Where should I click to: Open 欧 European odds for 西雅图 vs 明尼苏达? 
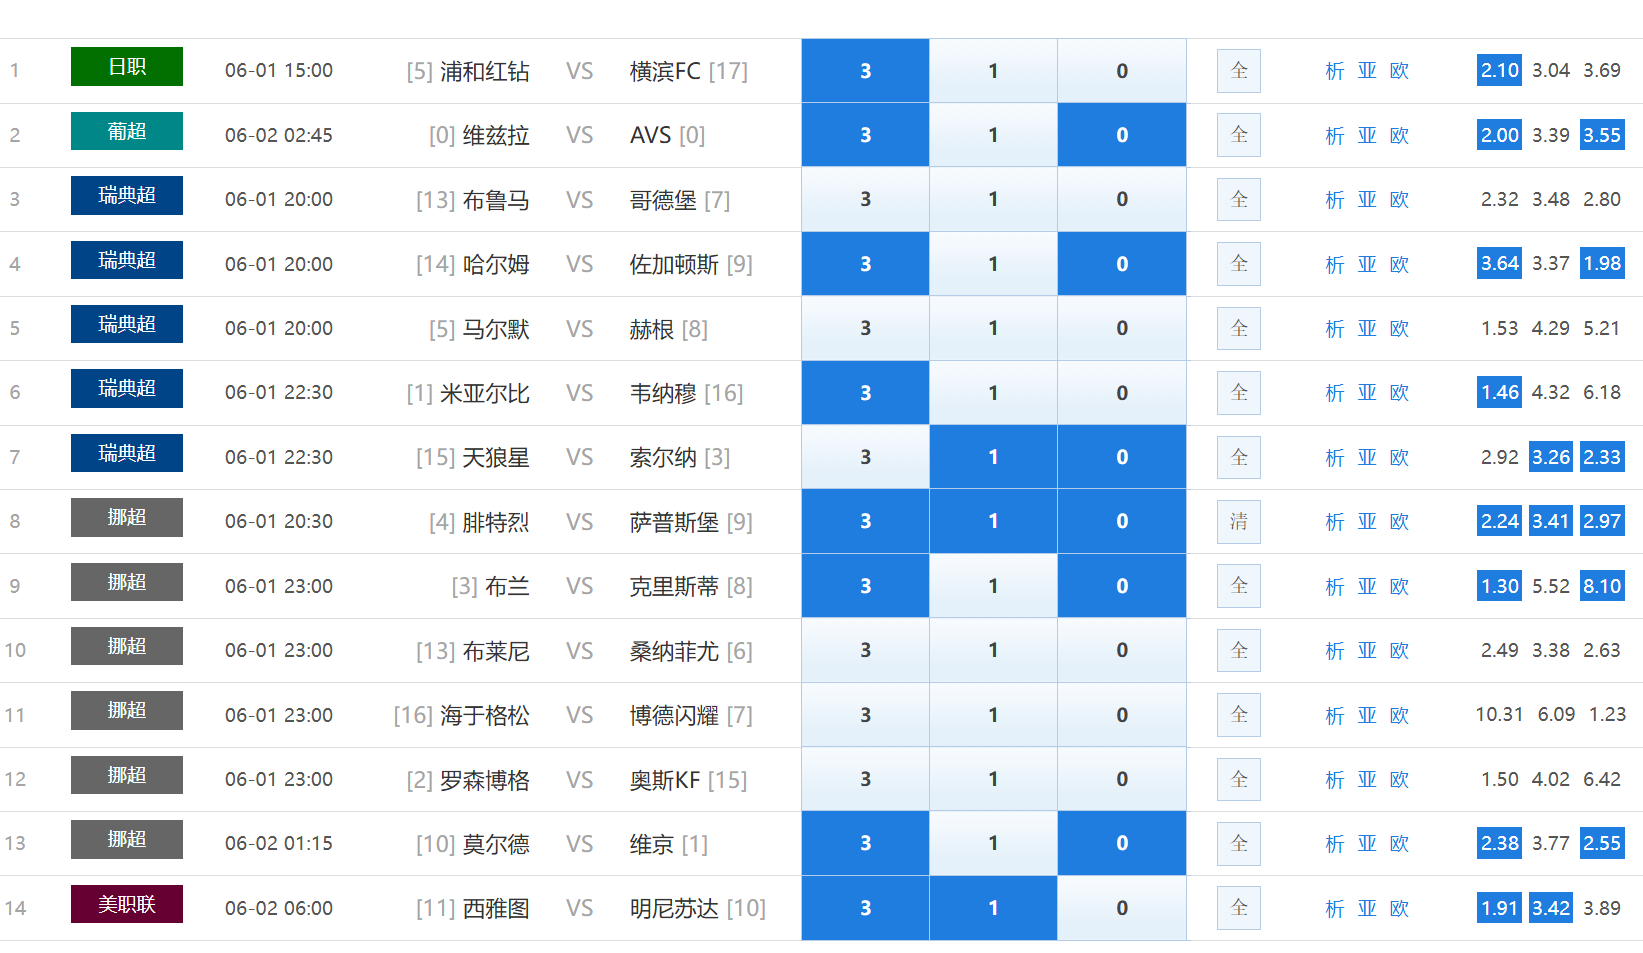(x=1399, y=908)
